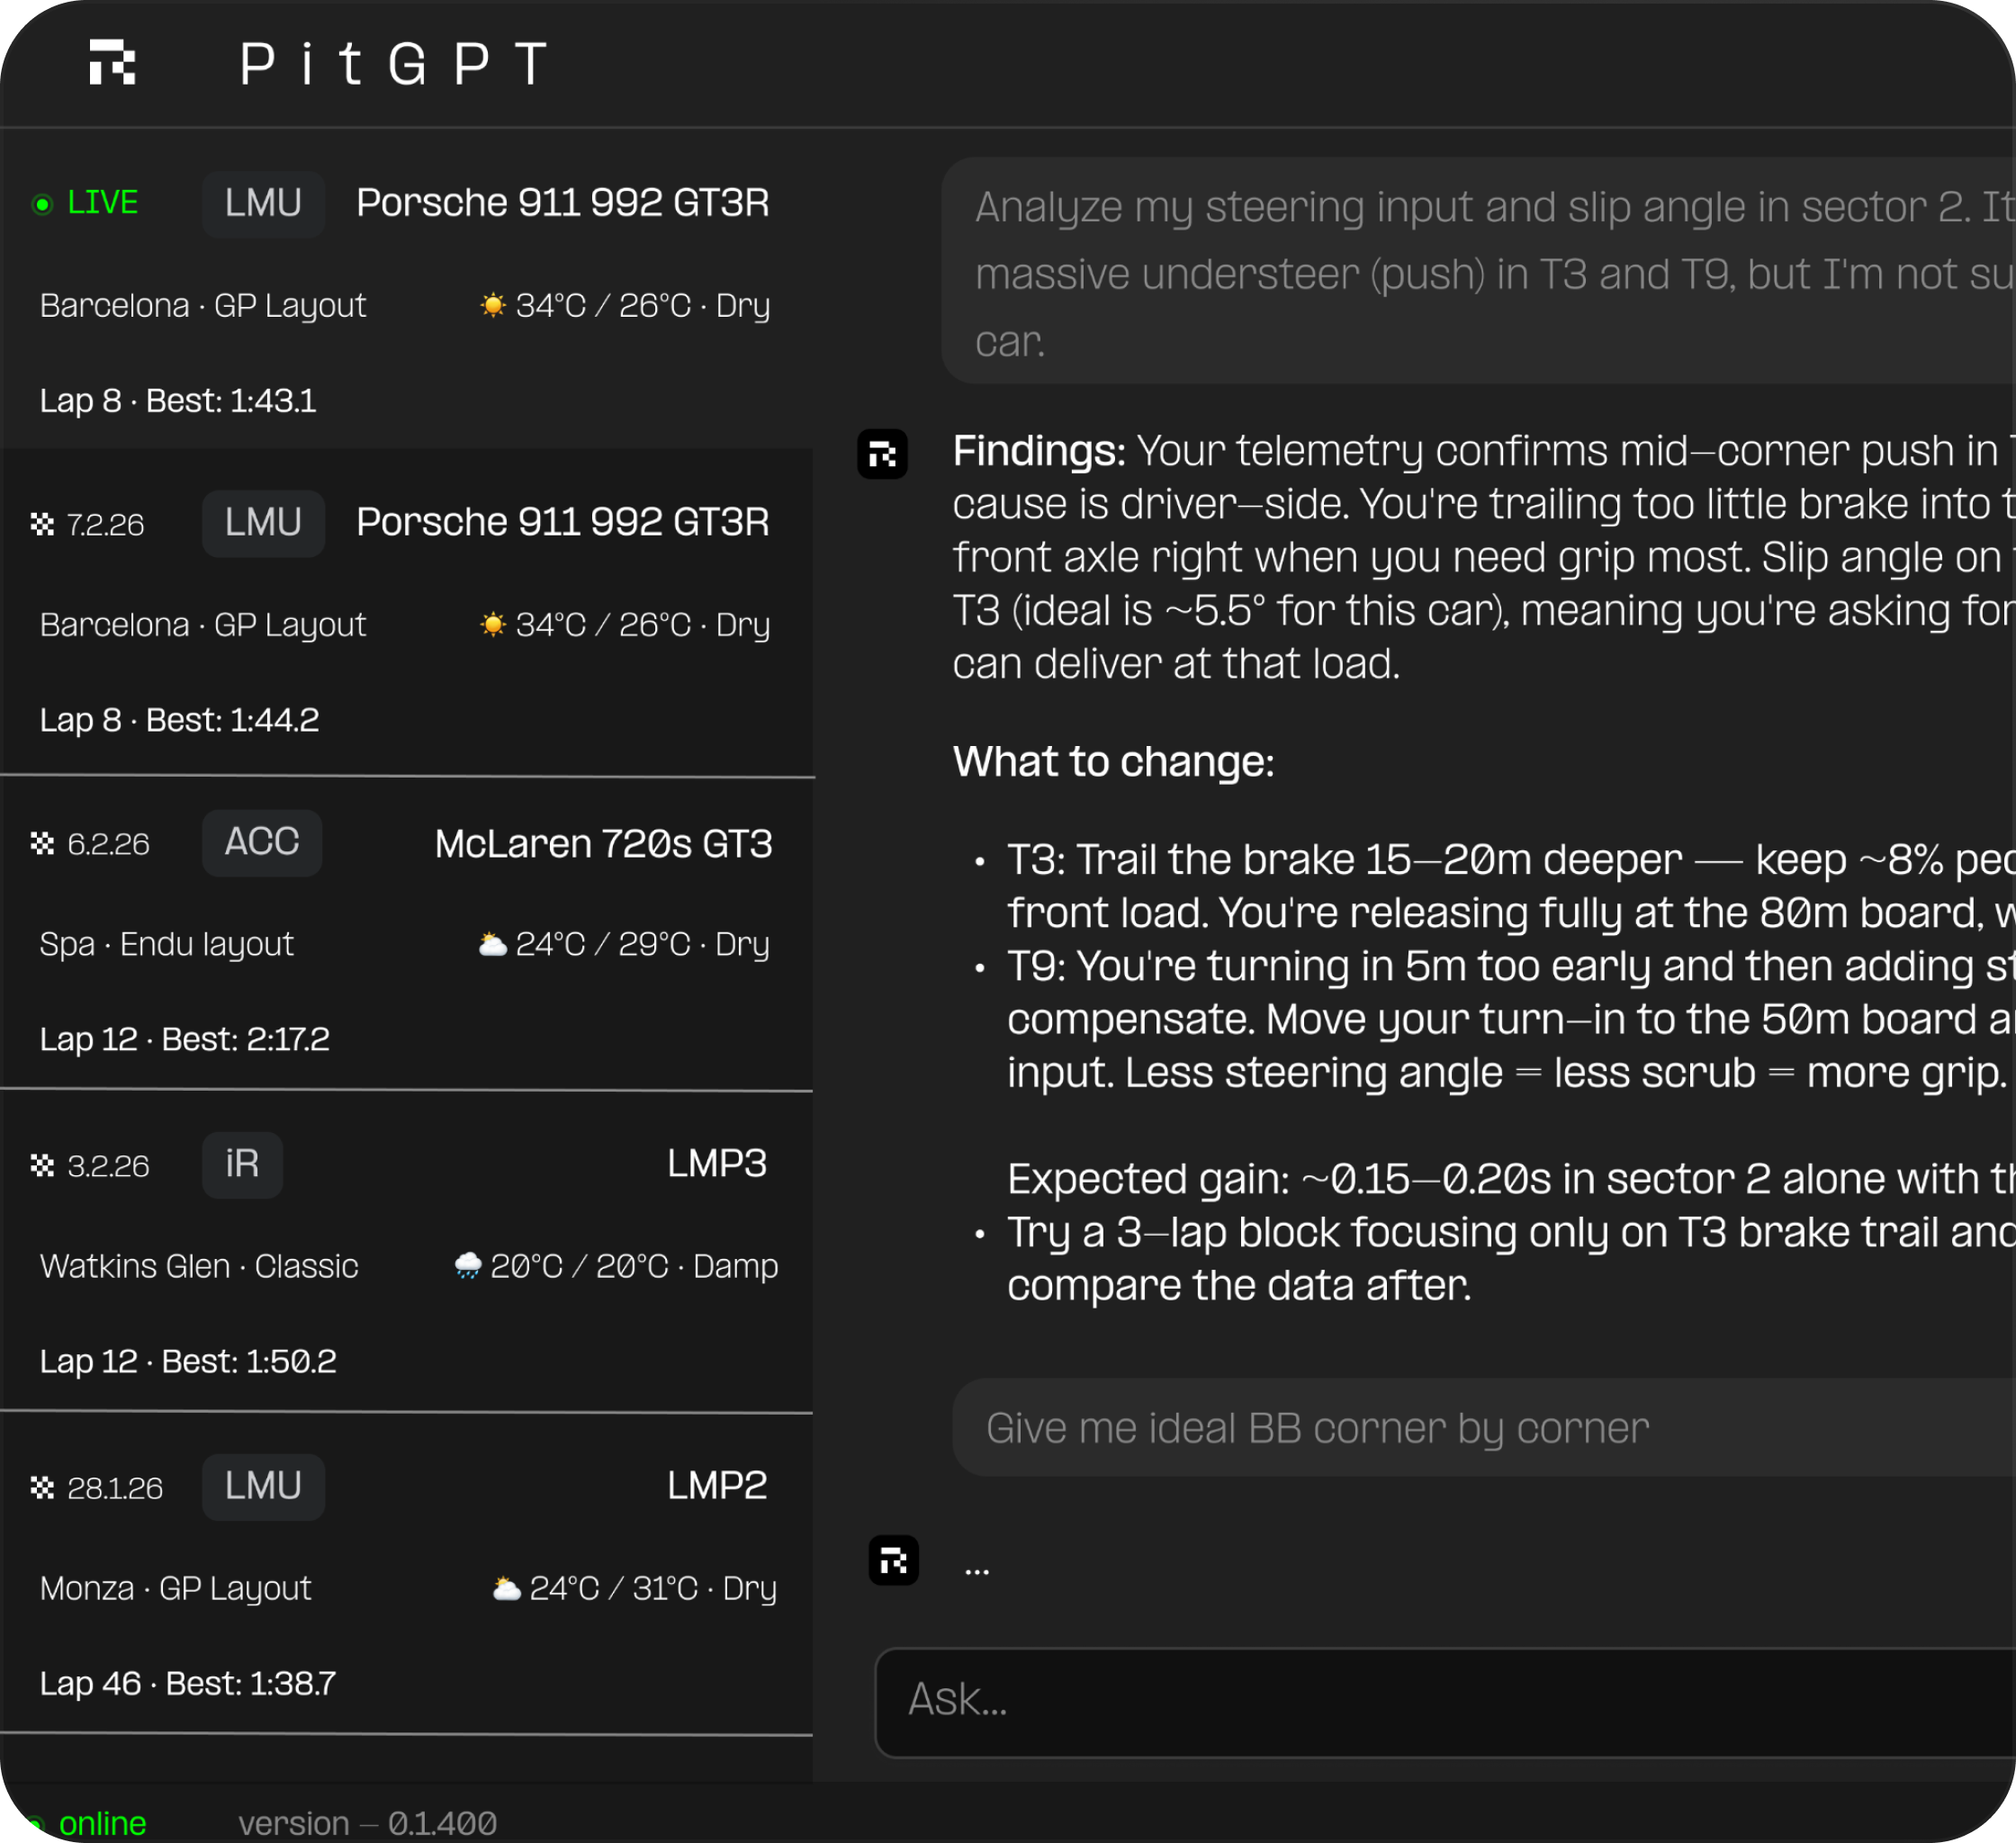Click partly cloudy icon in Spa session
The image size is (2016, 1843).
492,944
